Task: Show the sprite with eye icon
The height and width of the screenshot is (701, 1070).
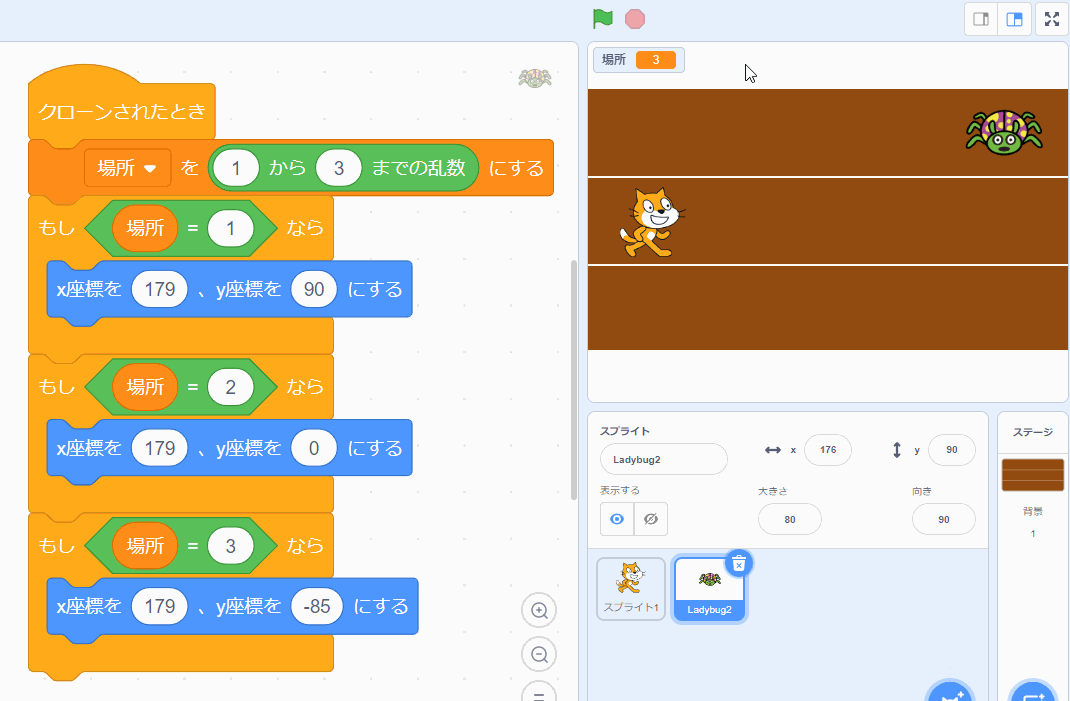Action: click(x=617, y=519)
